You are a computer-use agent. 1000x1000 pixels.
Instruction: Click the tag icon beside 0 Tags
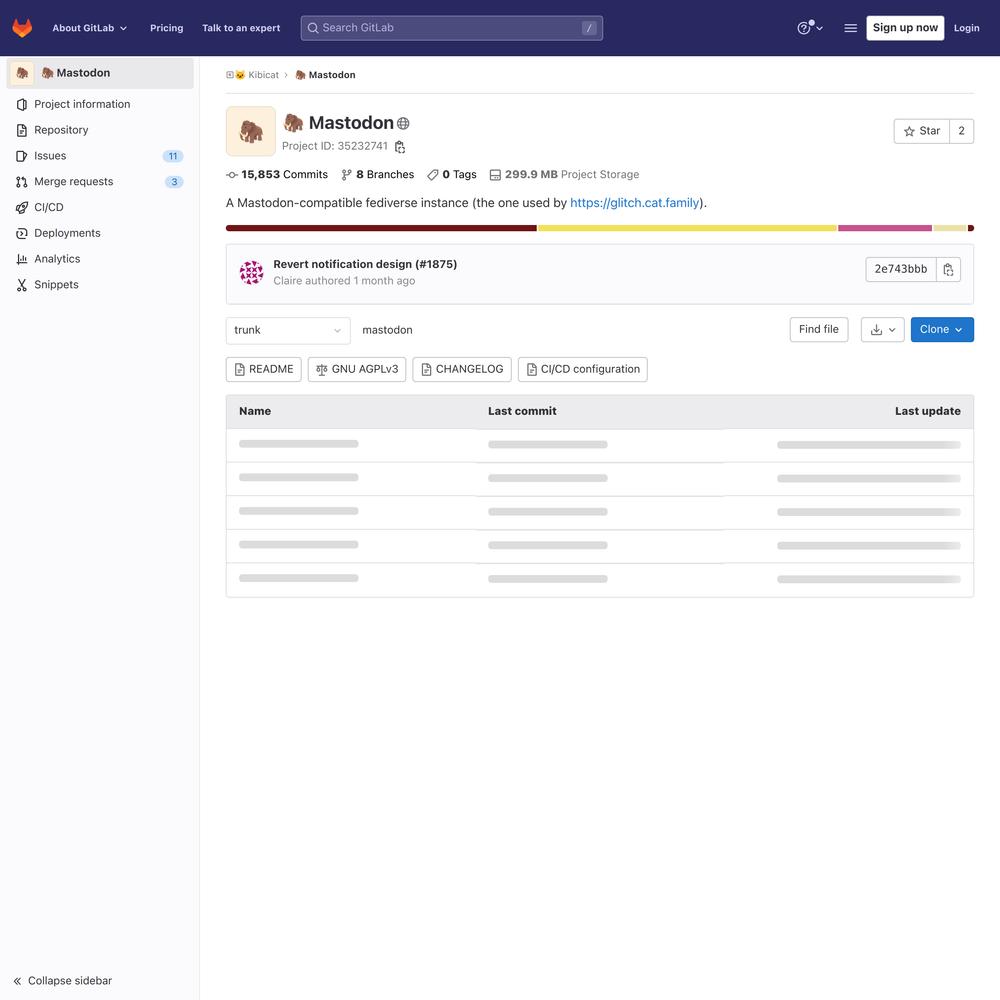(432, 175)
